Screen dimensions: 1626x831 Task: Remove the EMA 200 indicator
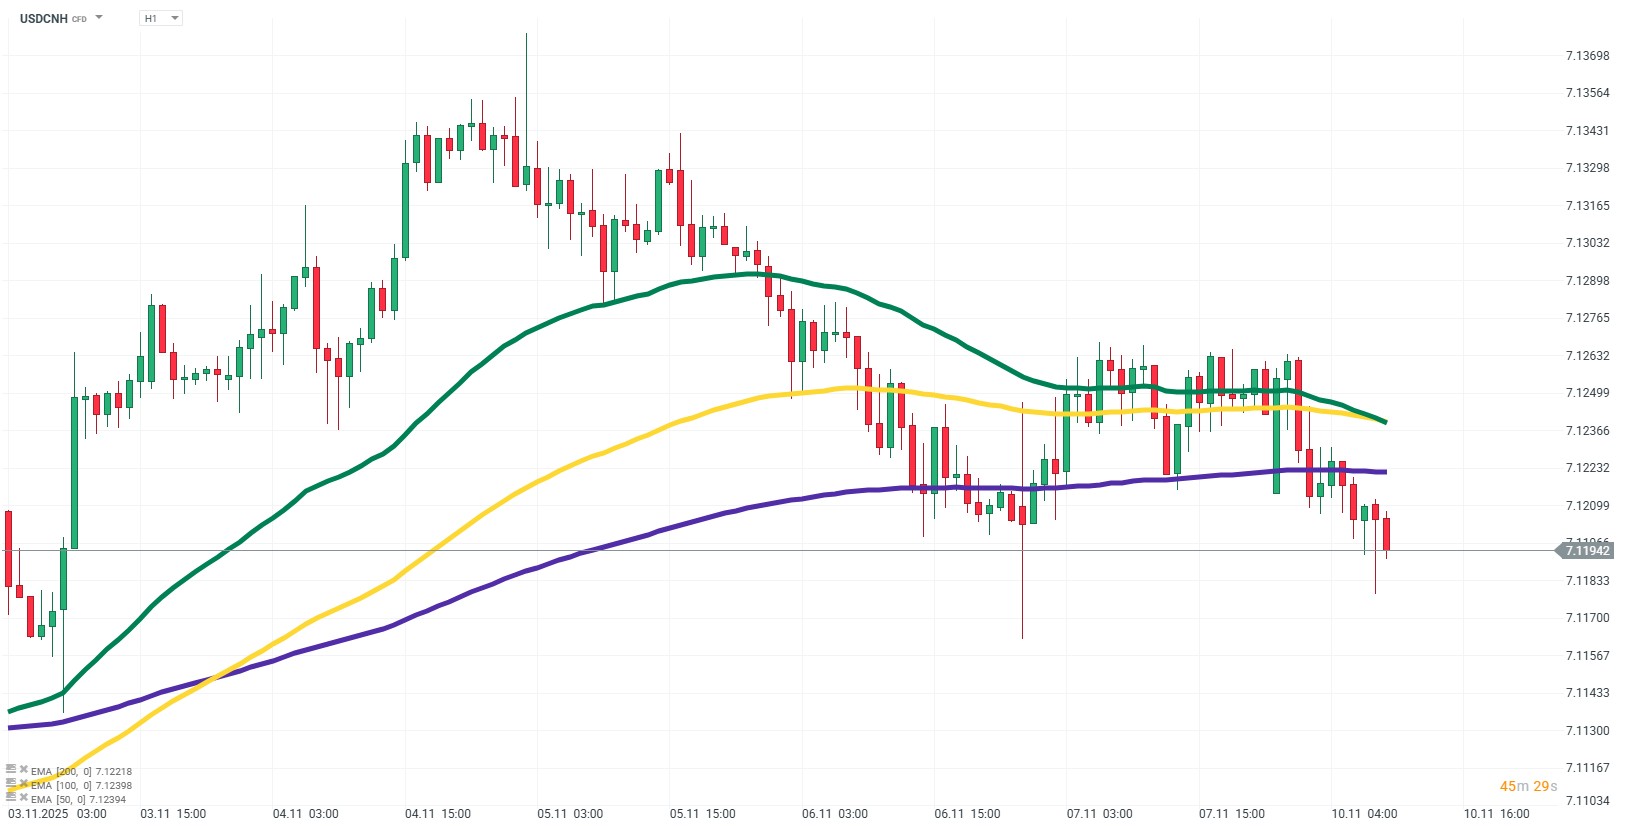click(23, 770)
